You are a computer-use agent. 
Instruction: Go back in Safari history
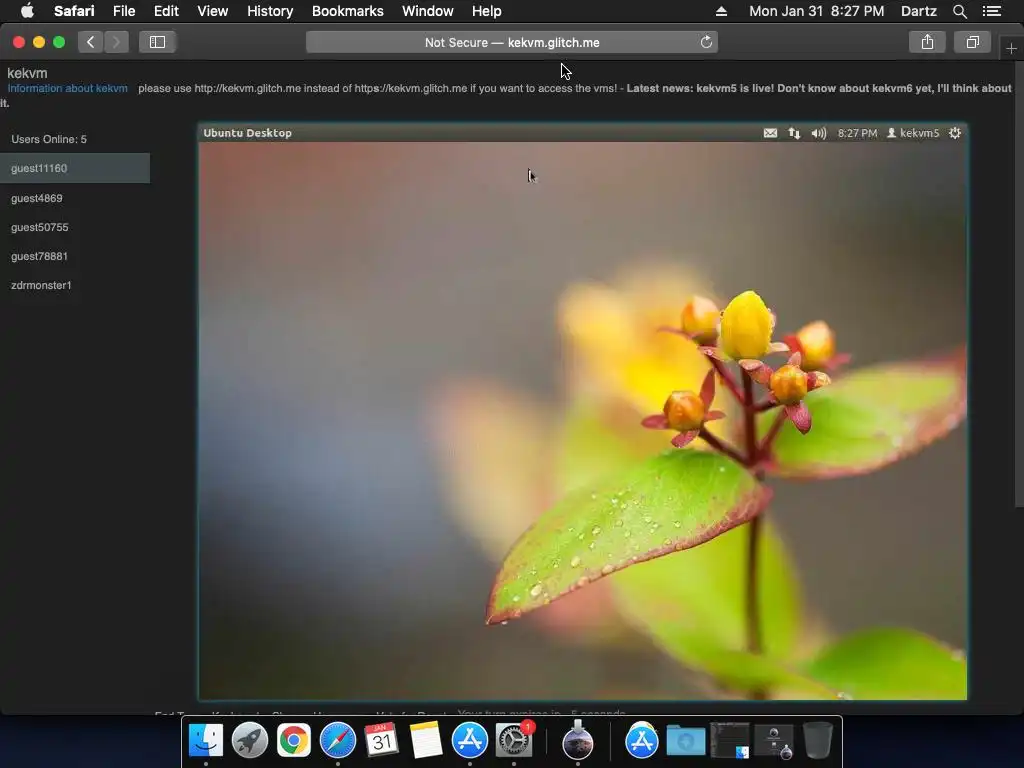[x=91, y=42]
